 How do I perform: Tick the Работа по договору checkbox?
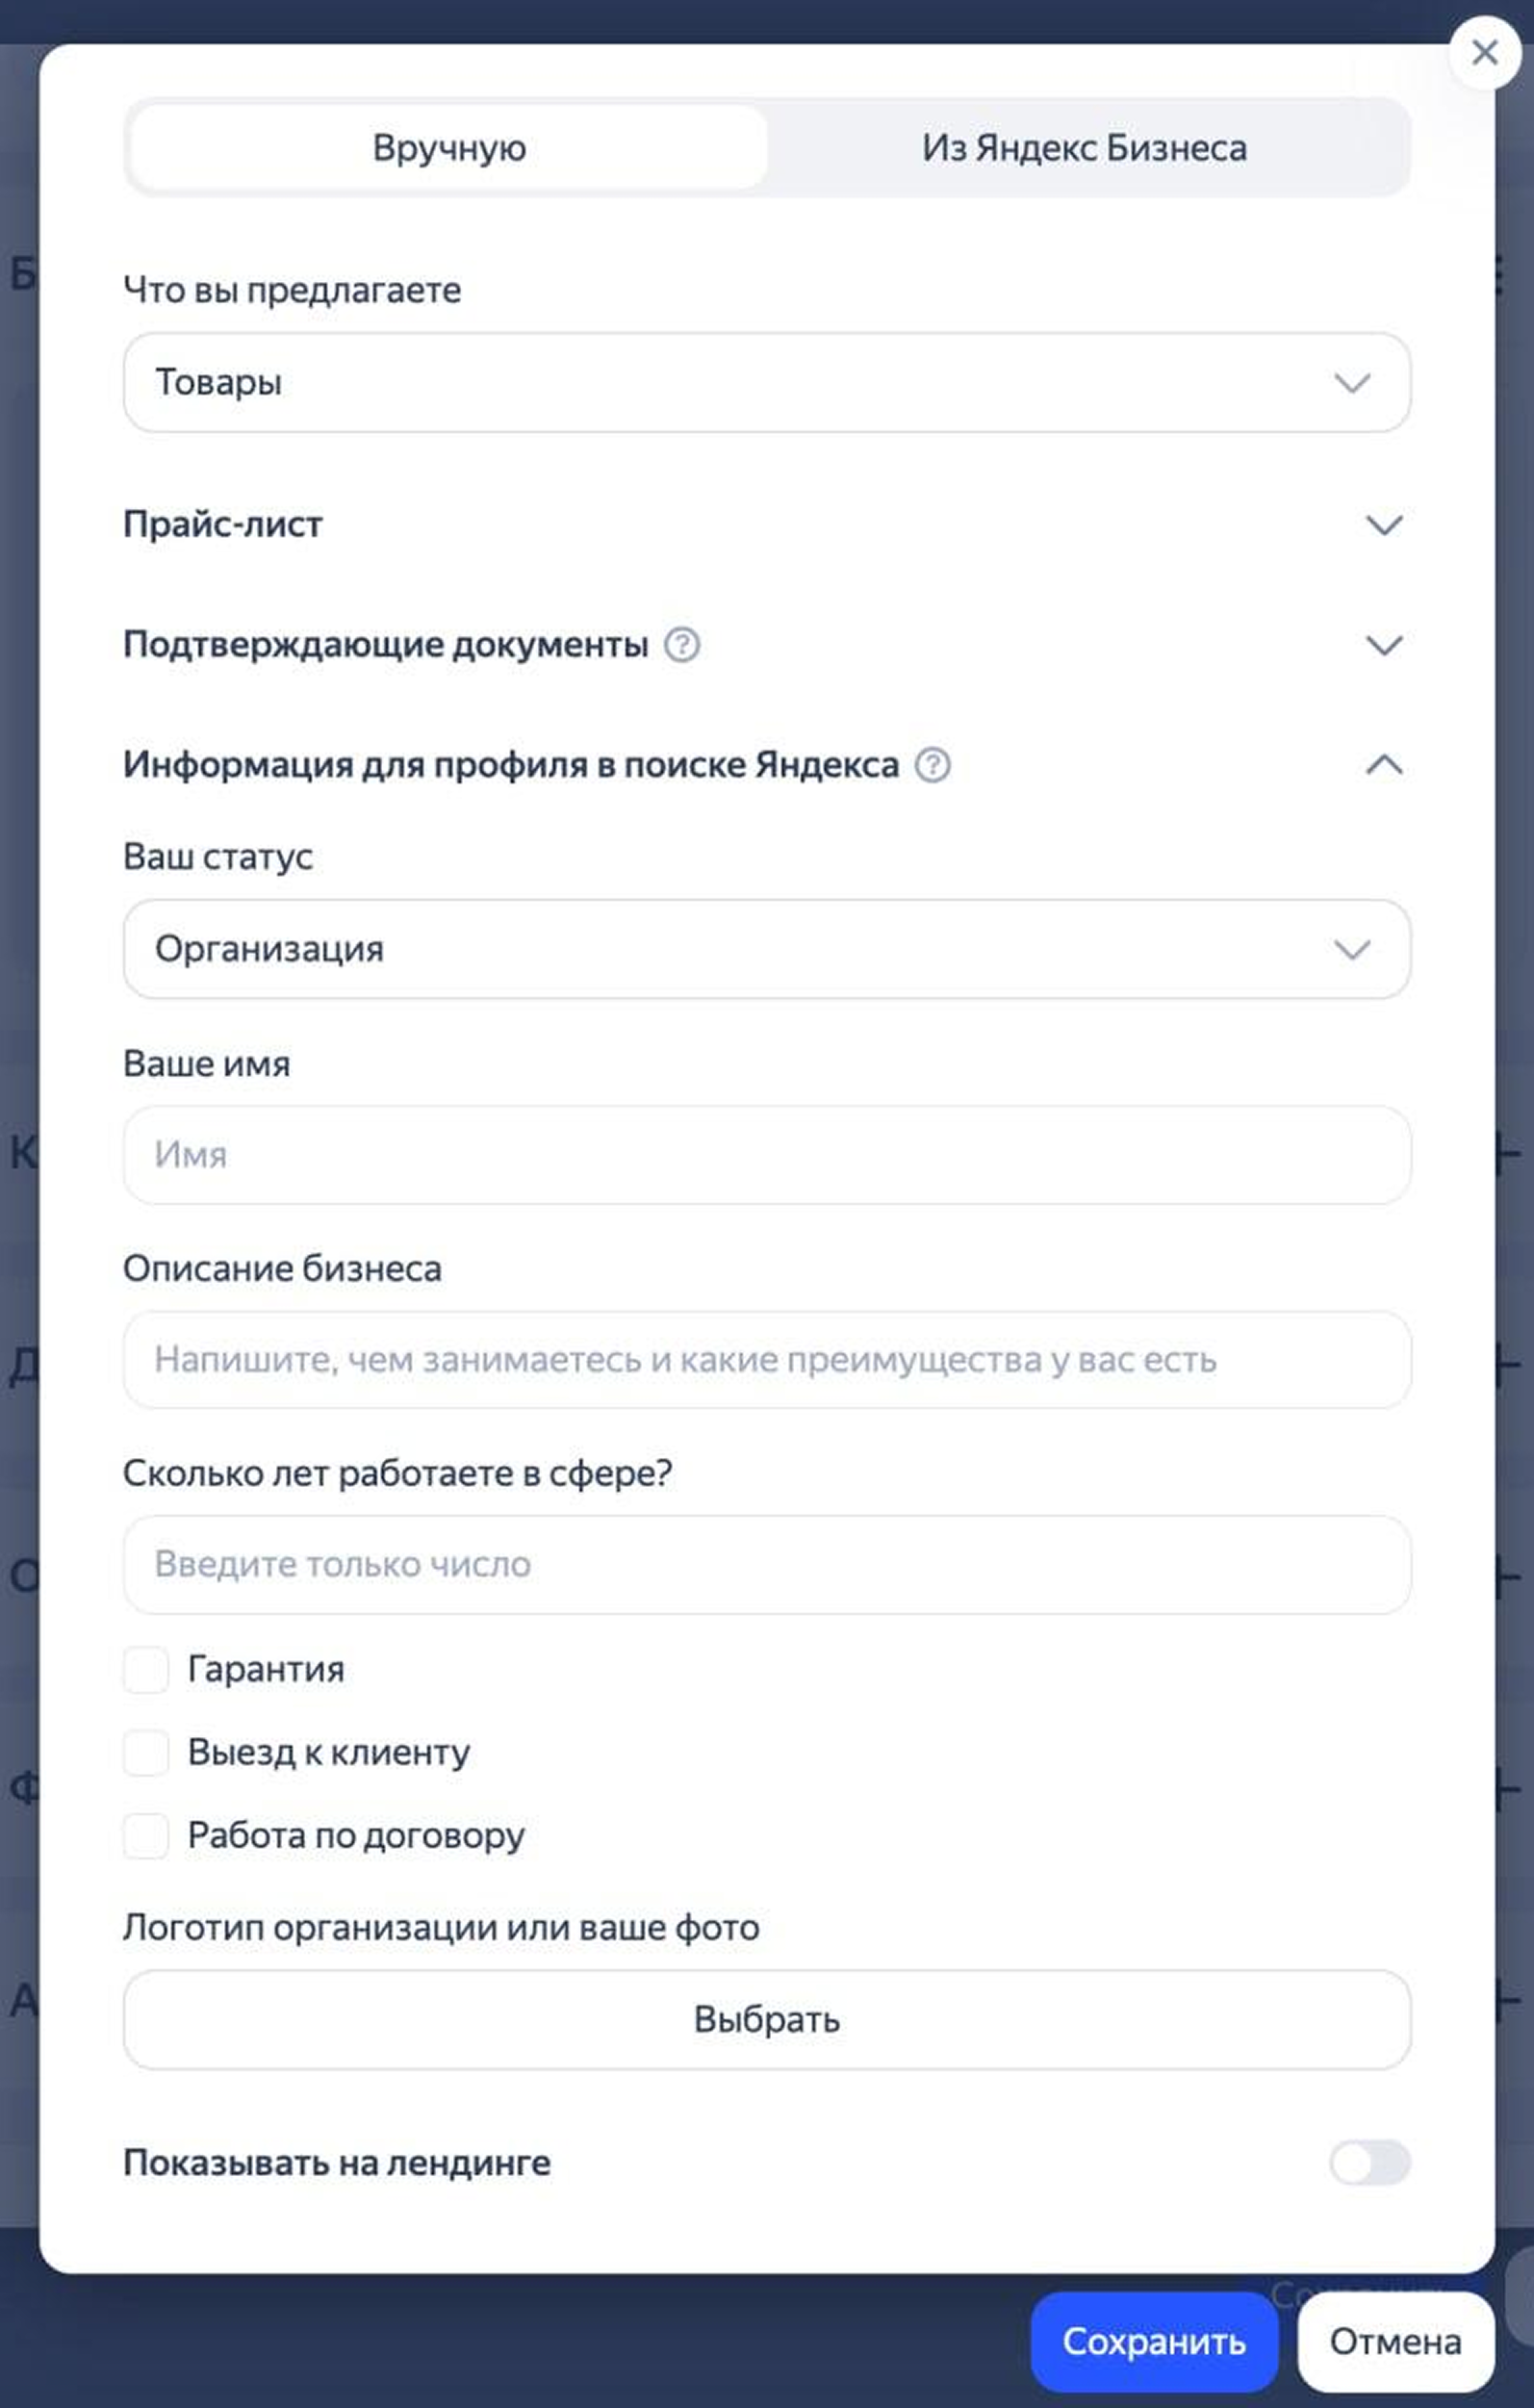tap(146, 1835)
